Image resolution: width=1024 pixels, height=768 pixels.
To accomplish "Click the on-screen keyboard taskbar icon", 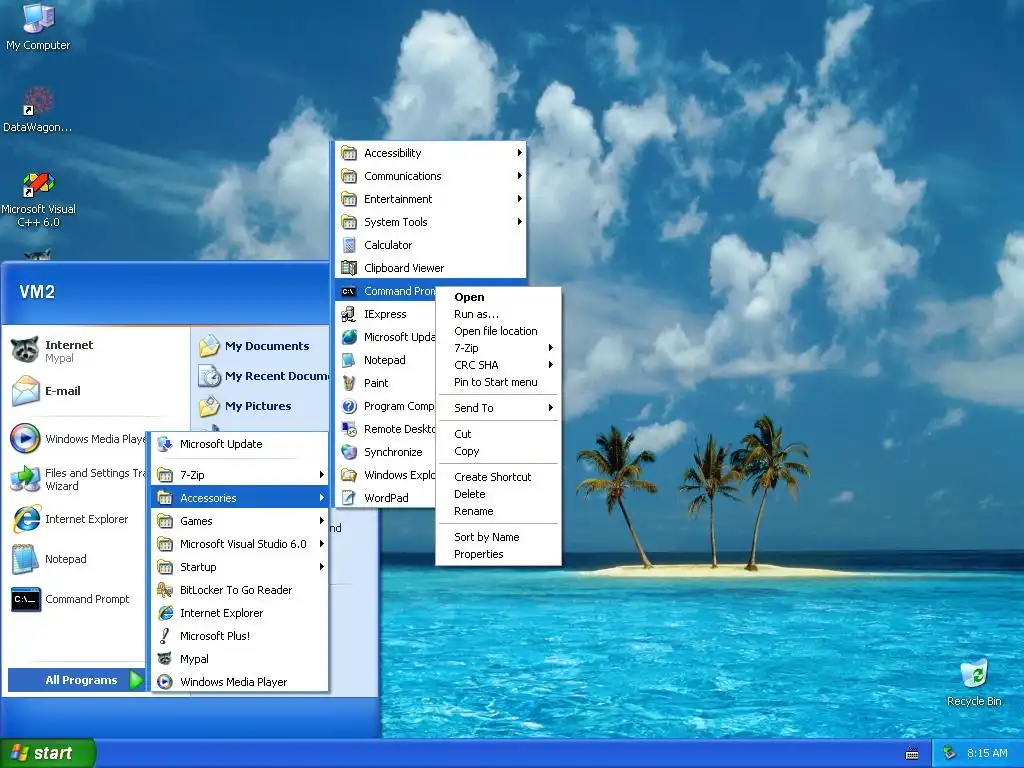I will 912,754.
